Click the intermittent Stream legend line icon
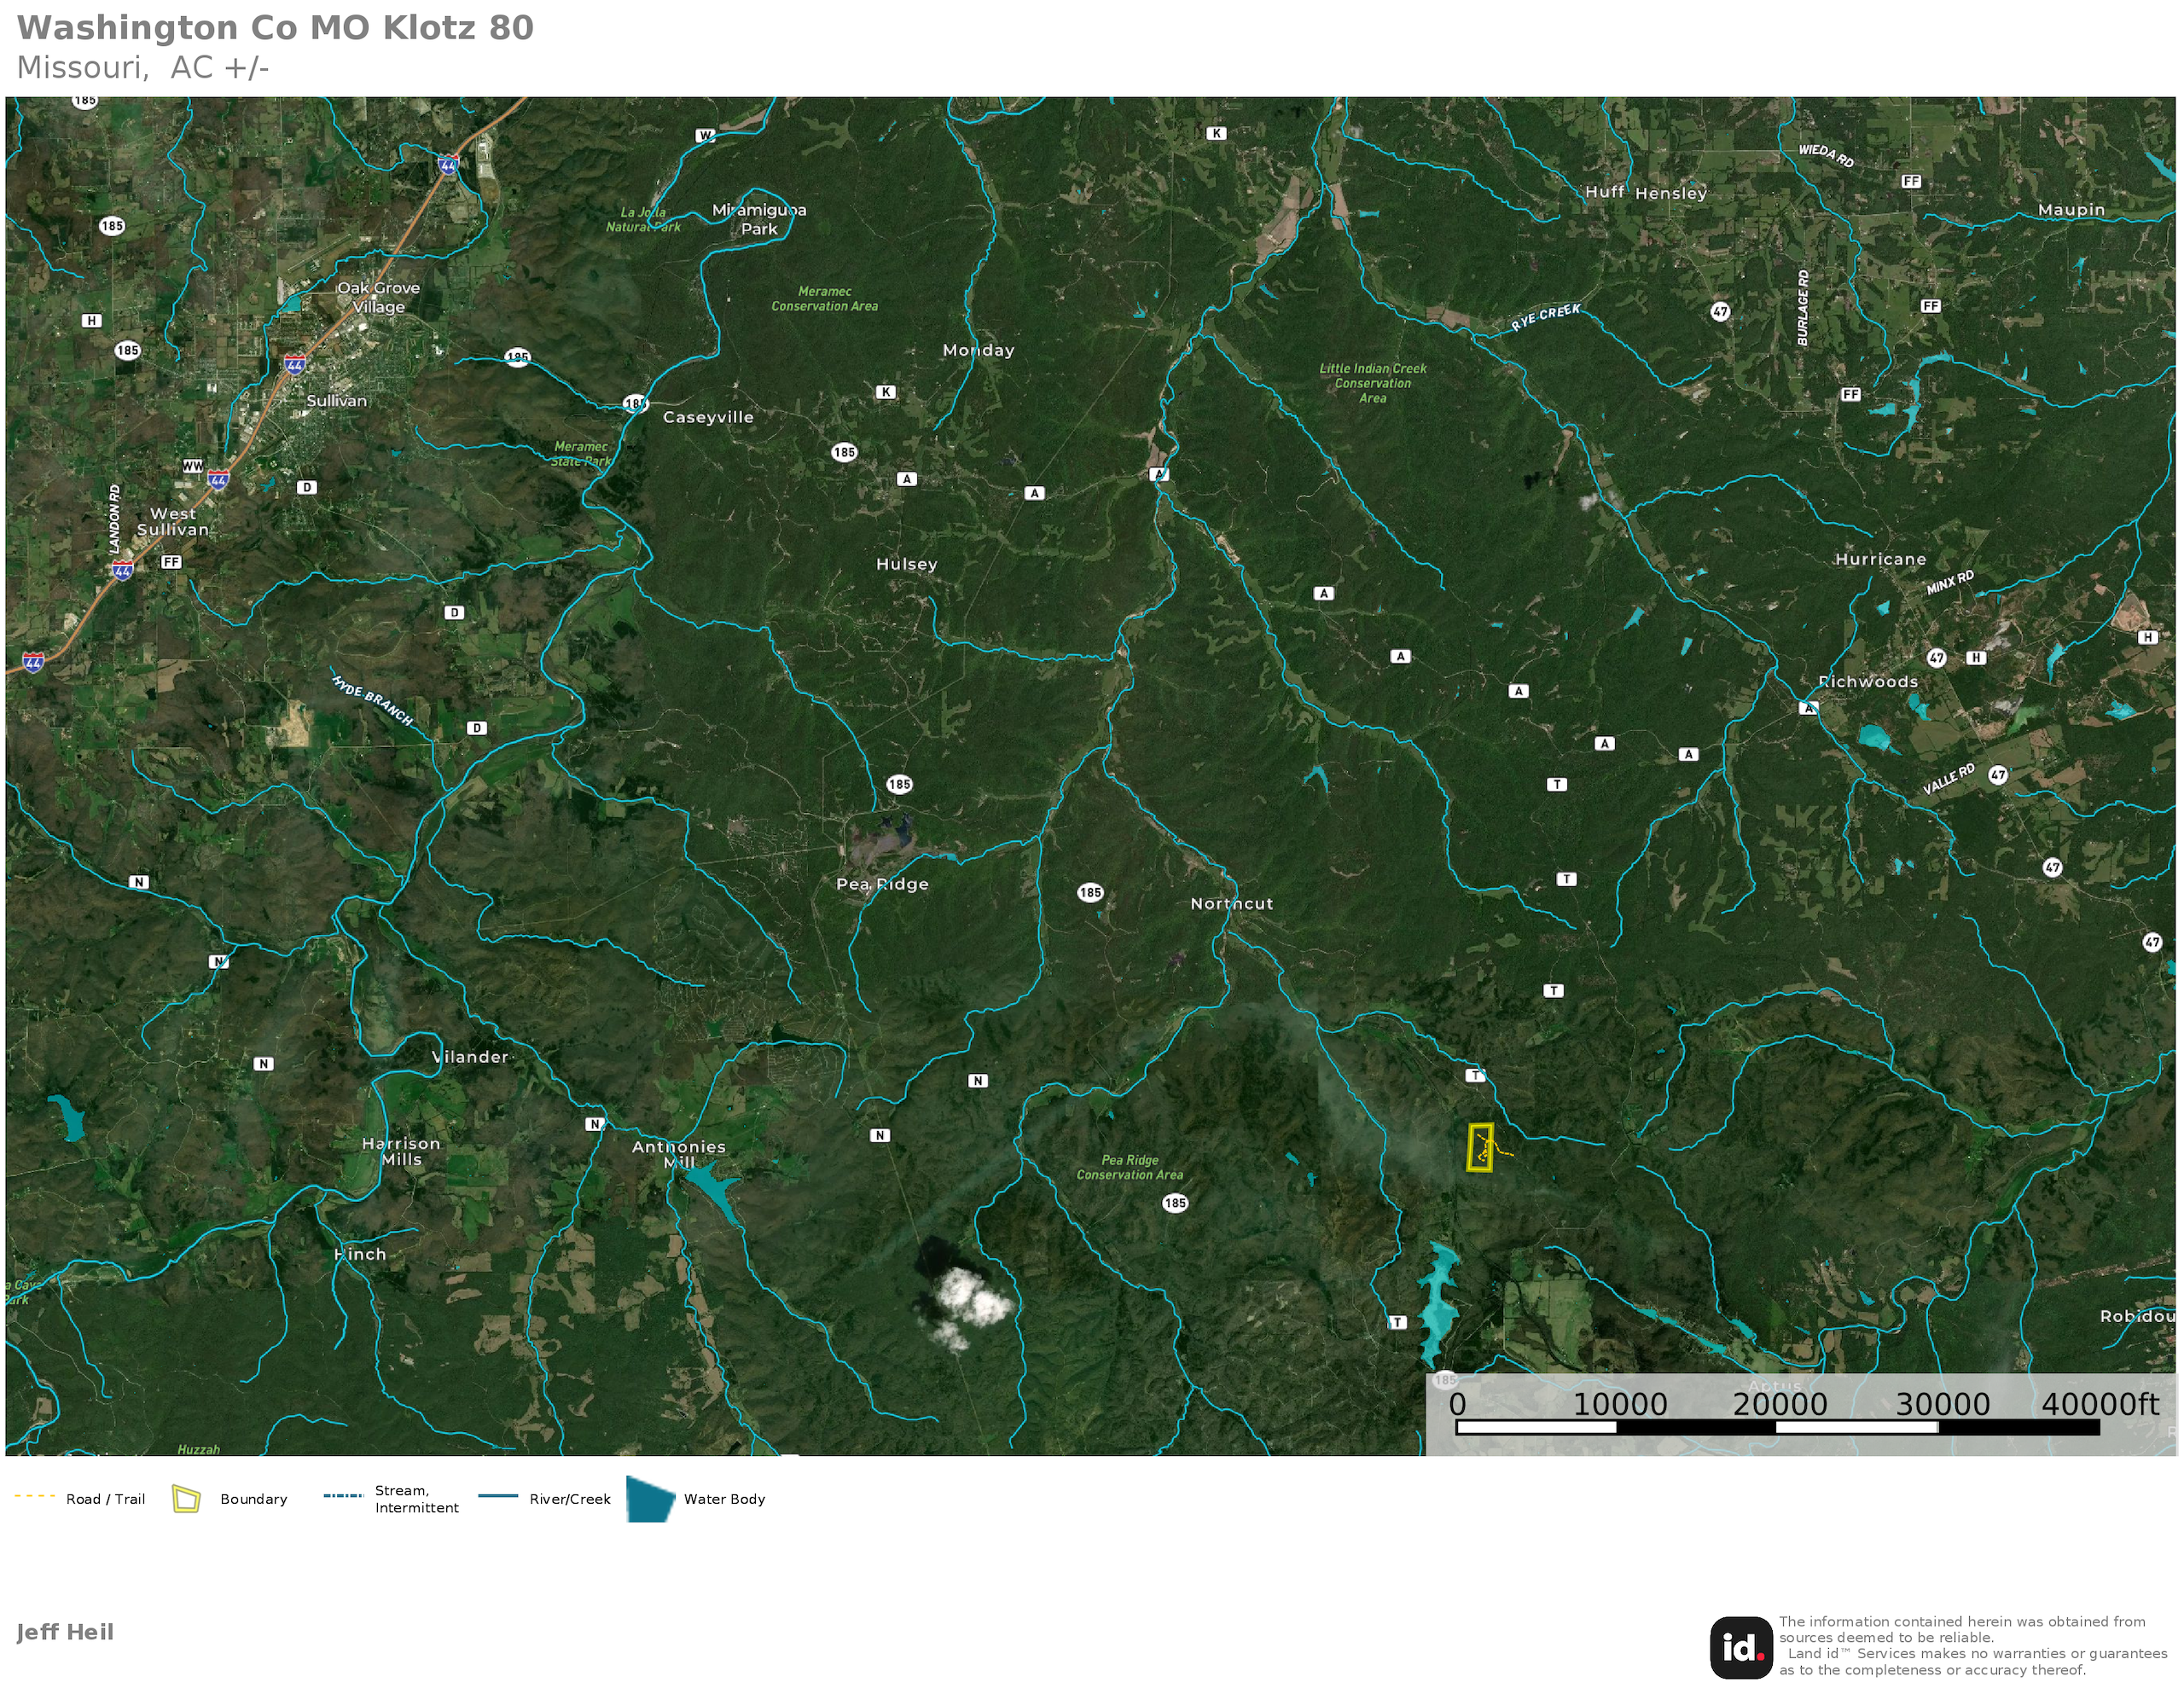Screen dimensions: 2184x1688 [x=343, y=1497]
